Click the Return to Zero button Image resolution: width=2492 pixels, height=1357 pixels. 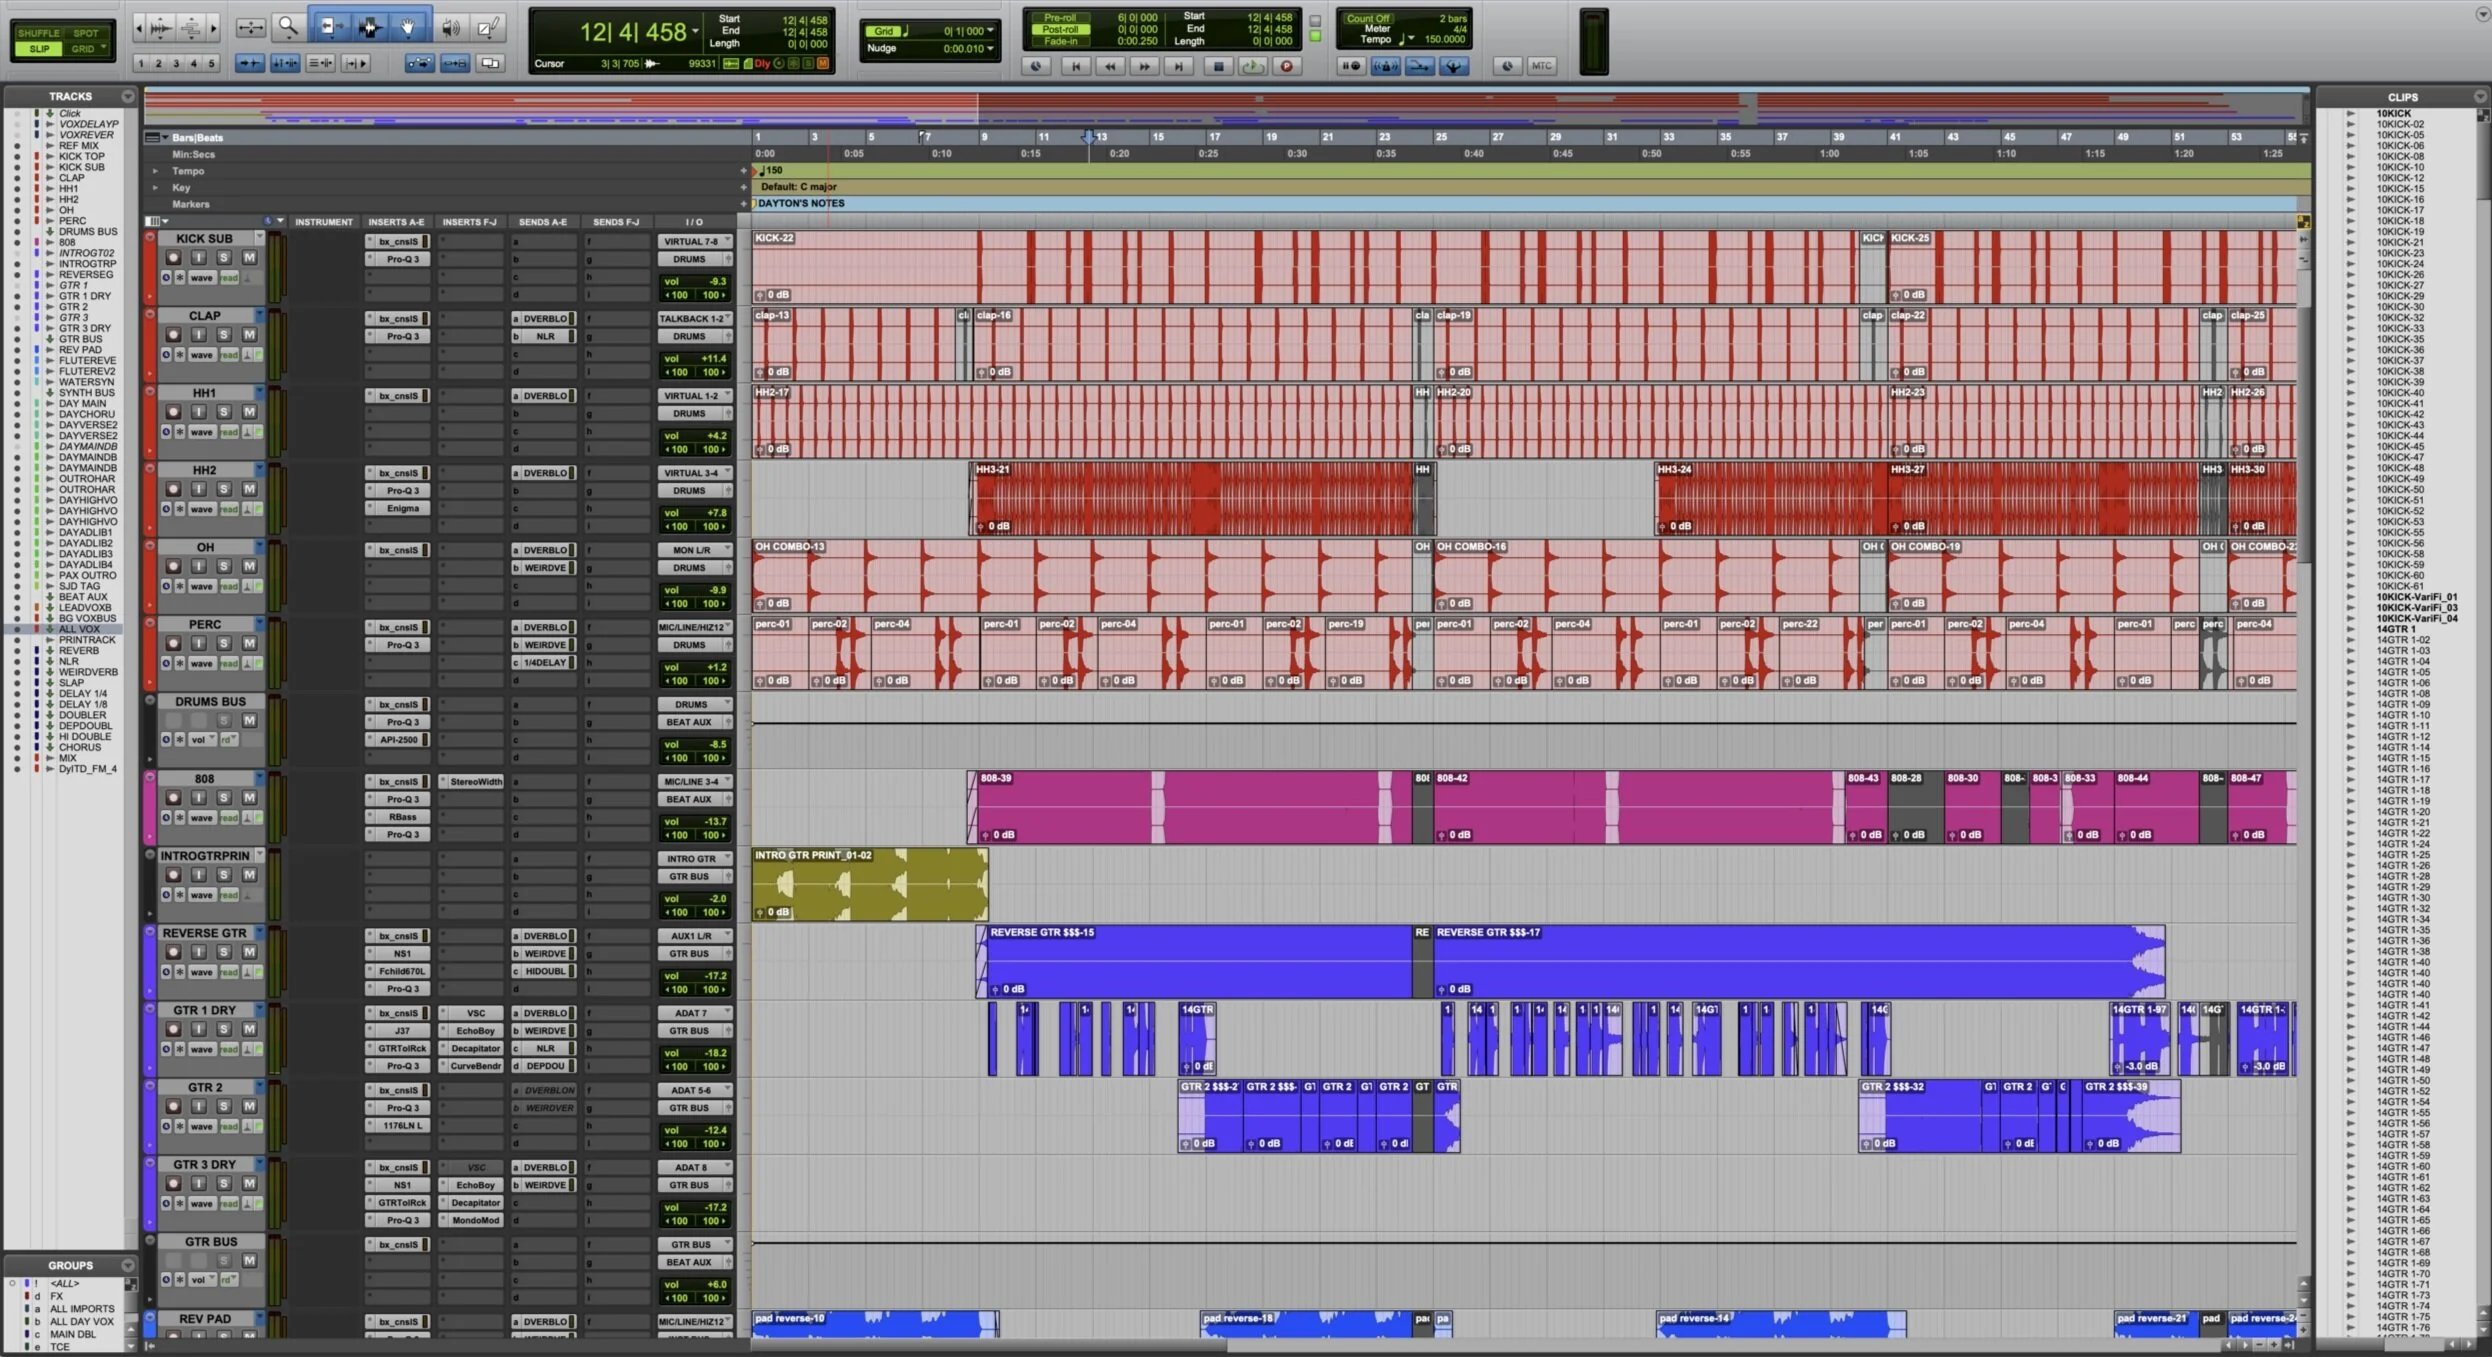tap(1075, 66)
